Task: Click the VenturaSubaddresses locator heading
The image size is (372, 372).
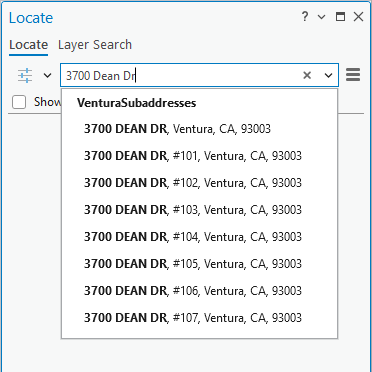Action: (136, 103)
